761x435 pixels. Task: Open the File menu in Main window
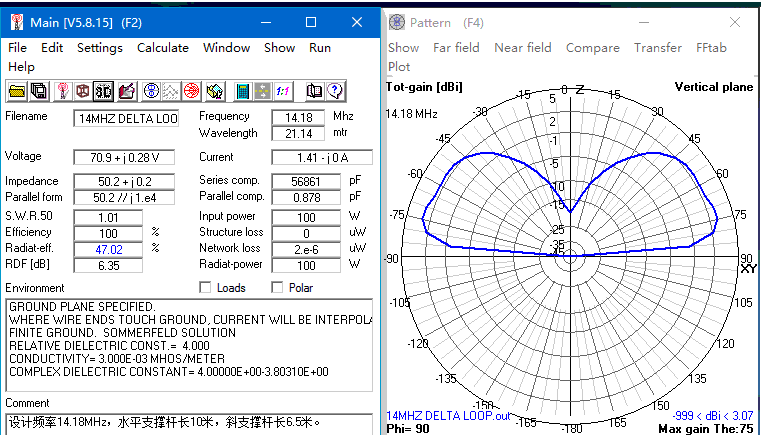point(17,48)
